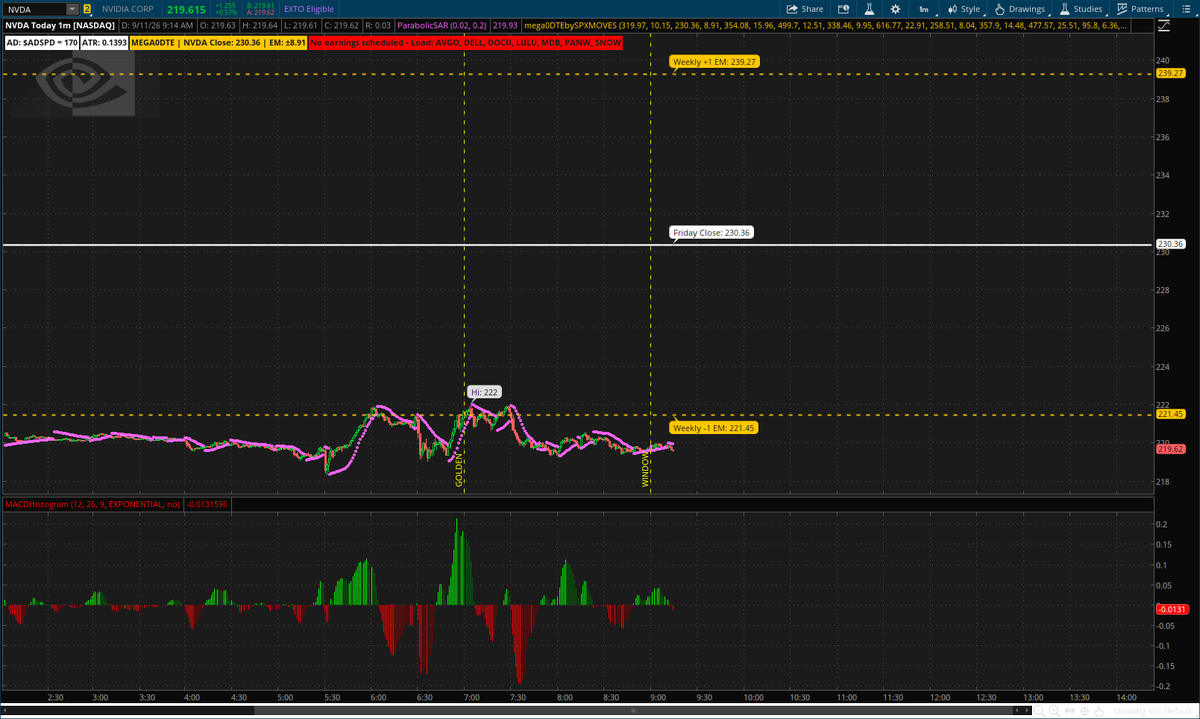
Task: Click the ATR: 0.1393 label
Action: point(106,44)
